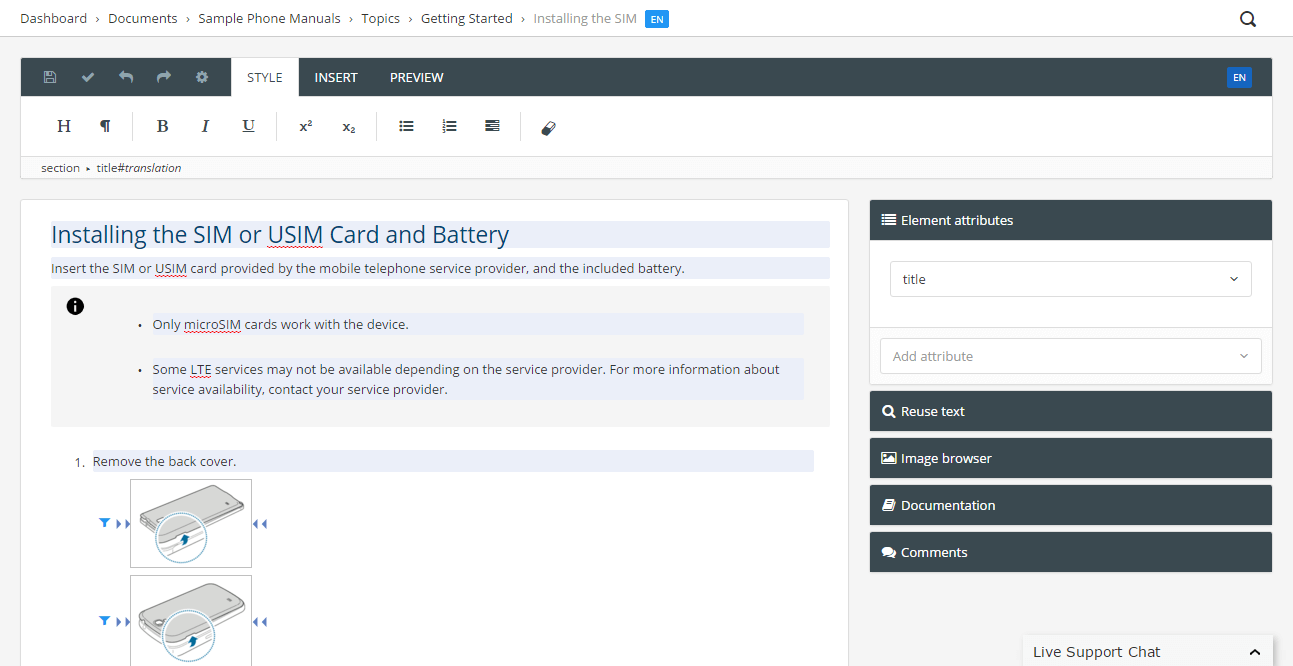Toggle italic formatting
The image size is (1293, 666).
point(205,126)
